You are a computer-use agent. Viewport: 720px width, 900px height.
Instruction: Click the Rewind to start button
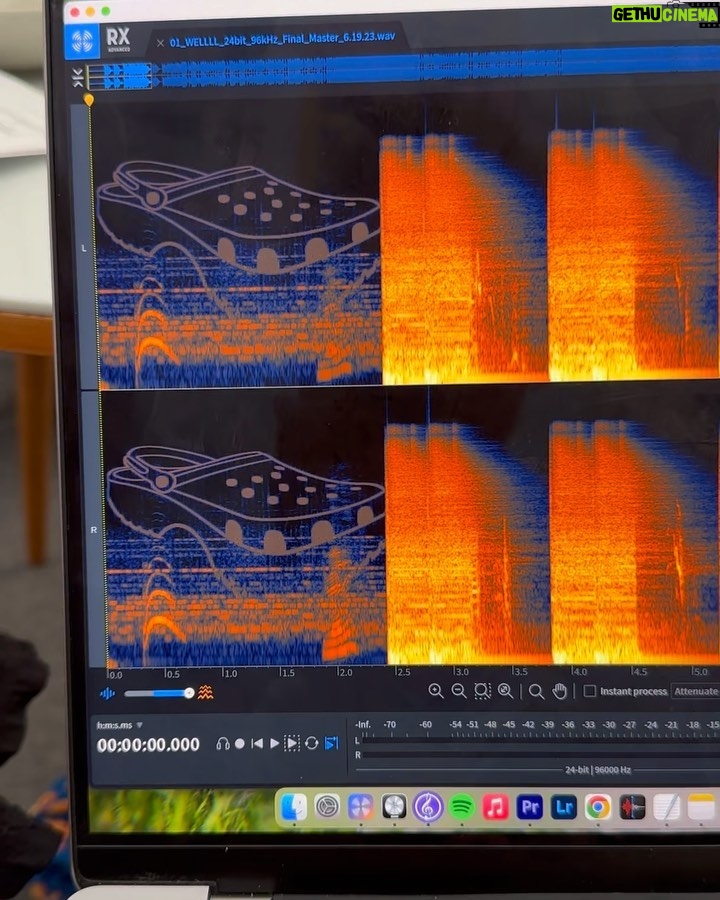tap(257, 744)
